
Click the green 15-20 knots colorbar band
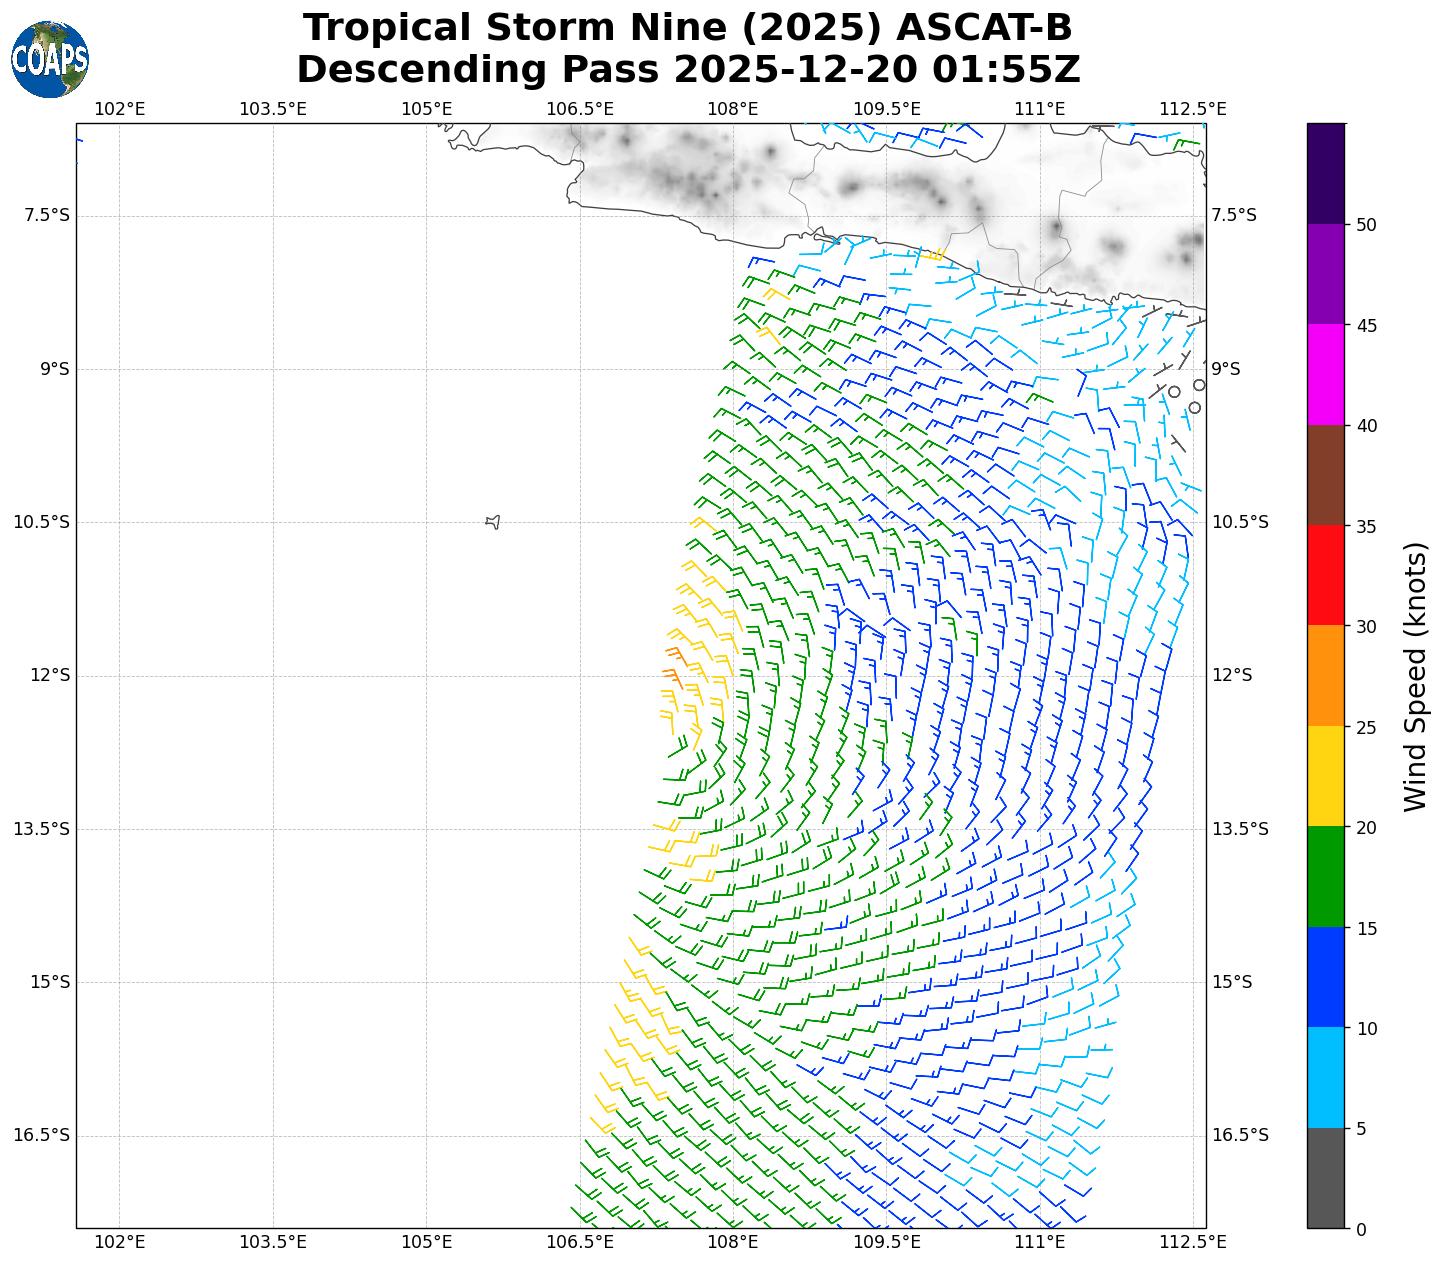point(1325,877)
